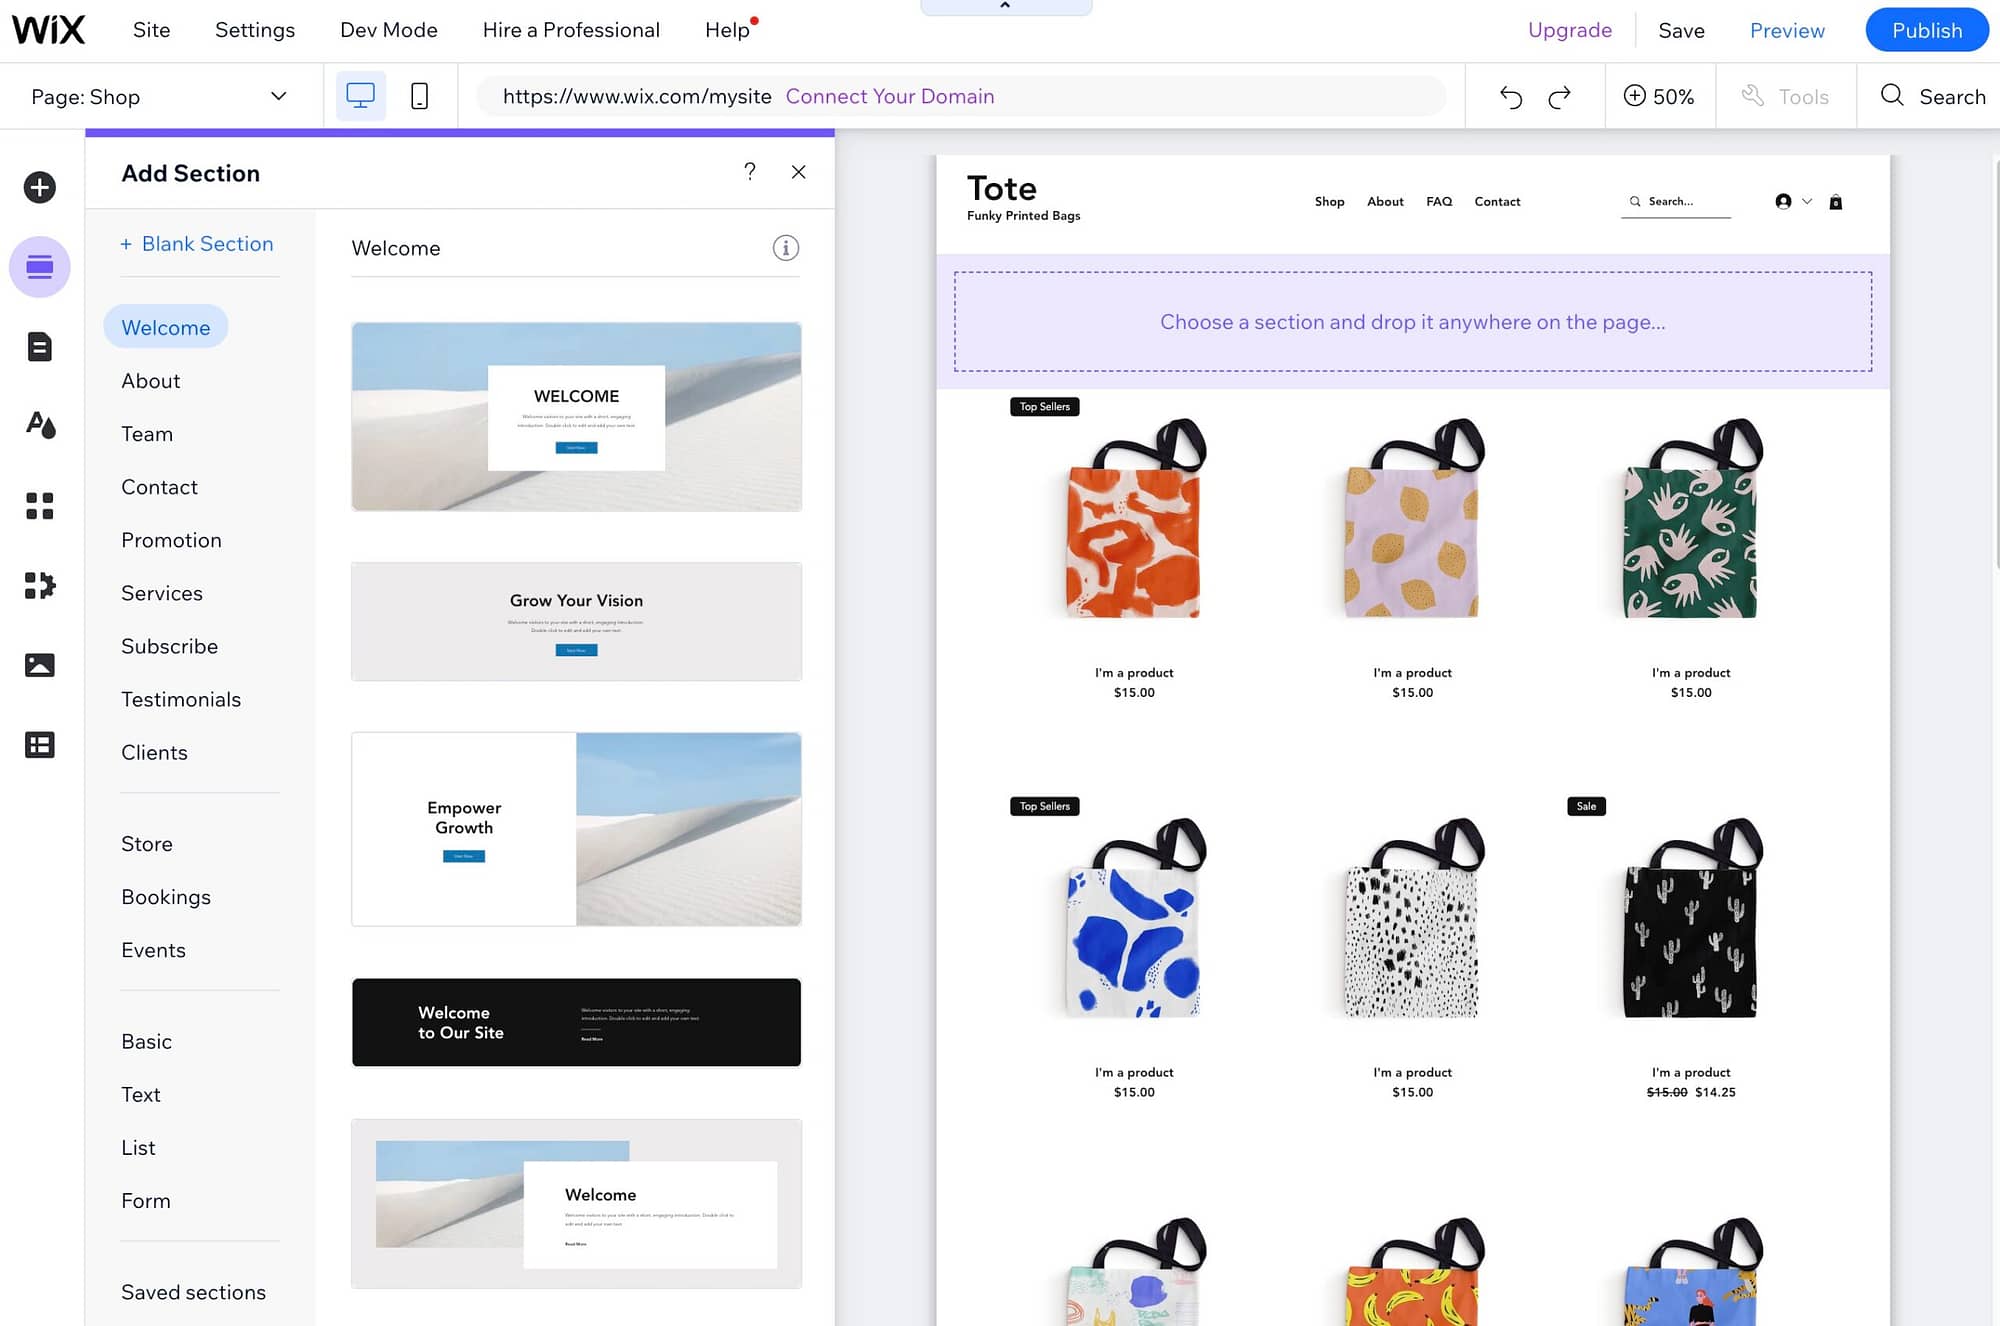Select the mobile preview icon
Screen dimensions: 2000x1326
pyautogui.click(x=420, y=95)
